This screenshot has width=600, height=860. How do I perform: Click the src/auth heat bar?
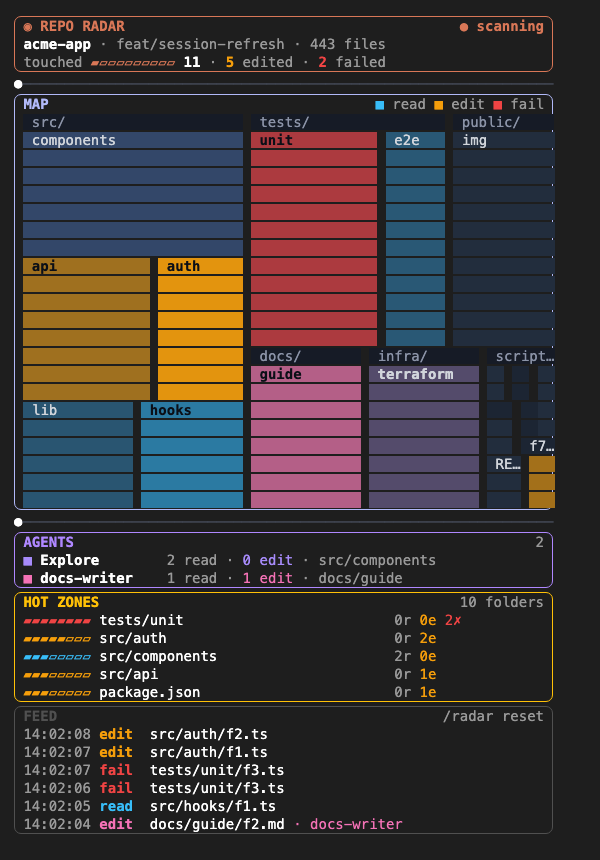pyautogui.click(x=57, y=640)
